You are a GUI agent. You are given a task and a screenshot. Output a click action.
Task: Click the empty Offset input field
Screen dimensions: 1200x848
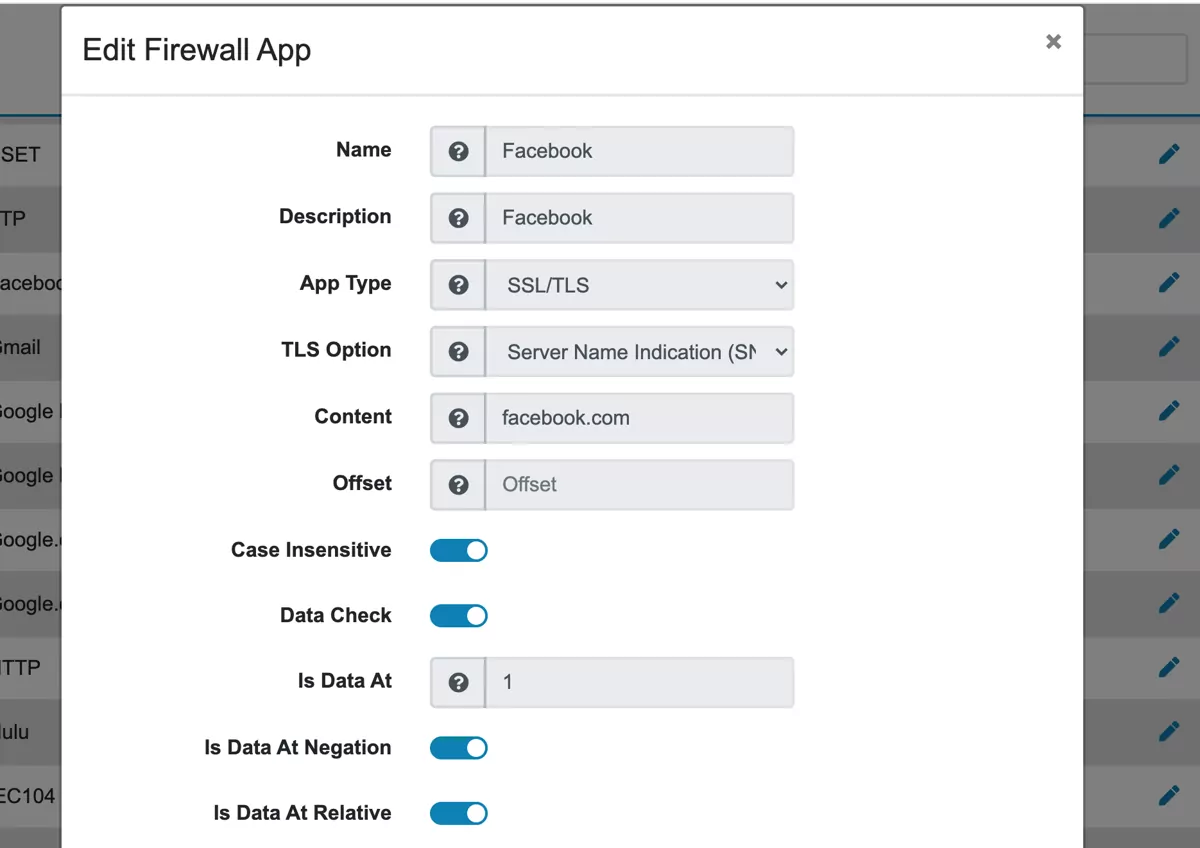click(x=640, y=484)
